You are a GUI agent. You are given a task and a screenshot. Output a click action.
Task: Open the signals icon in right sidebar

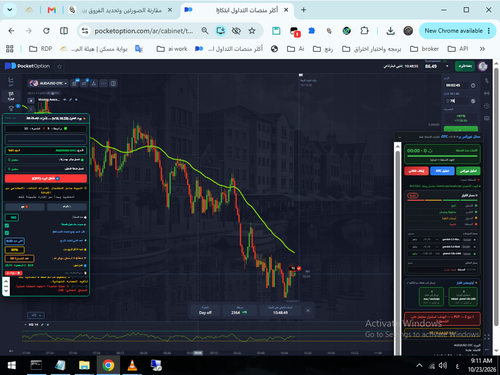click(487, 93)
